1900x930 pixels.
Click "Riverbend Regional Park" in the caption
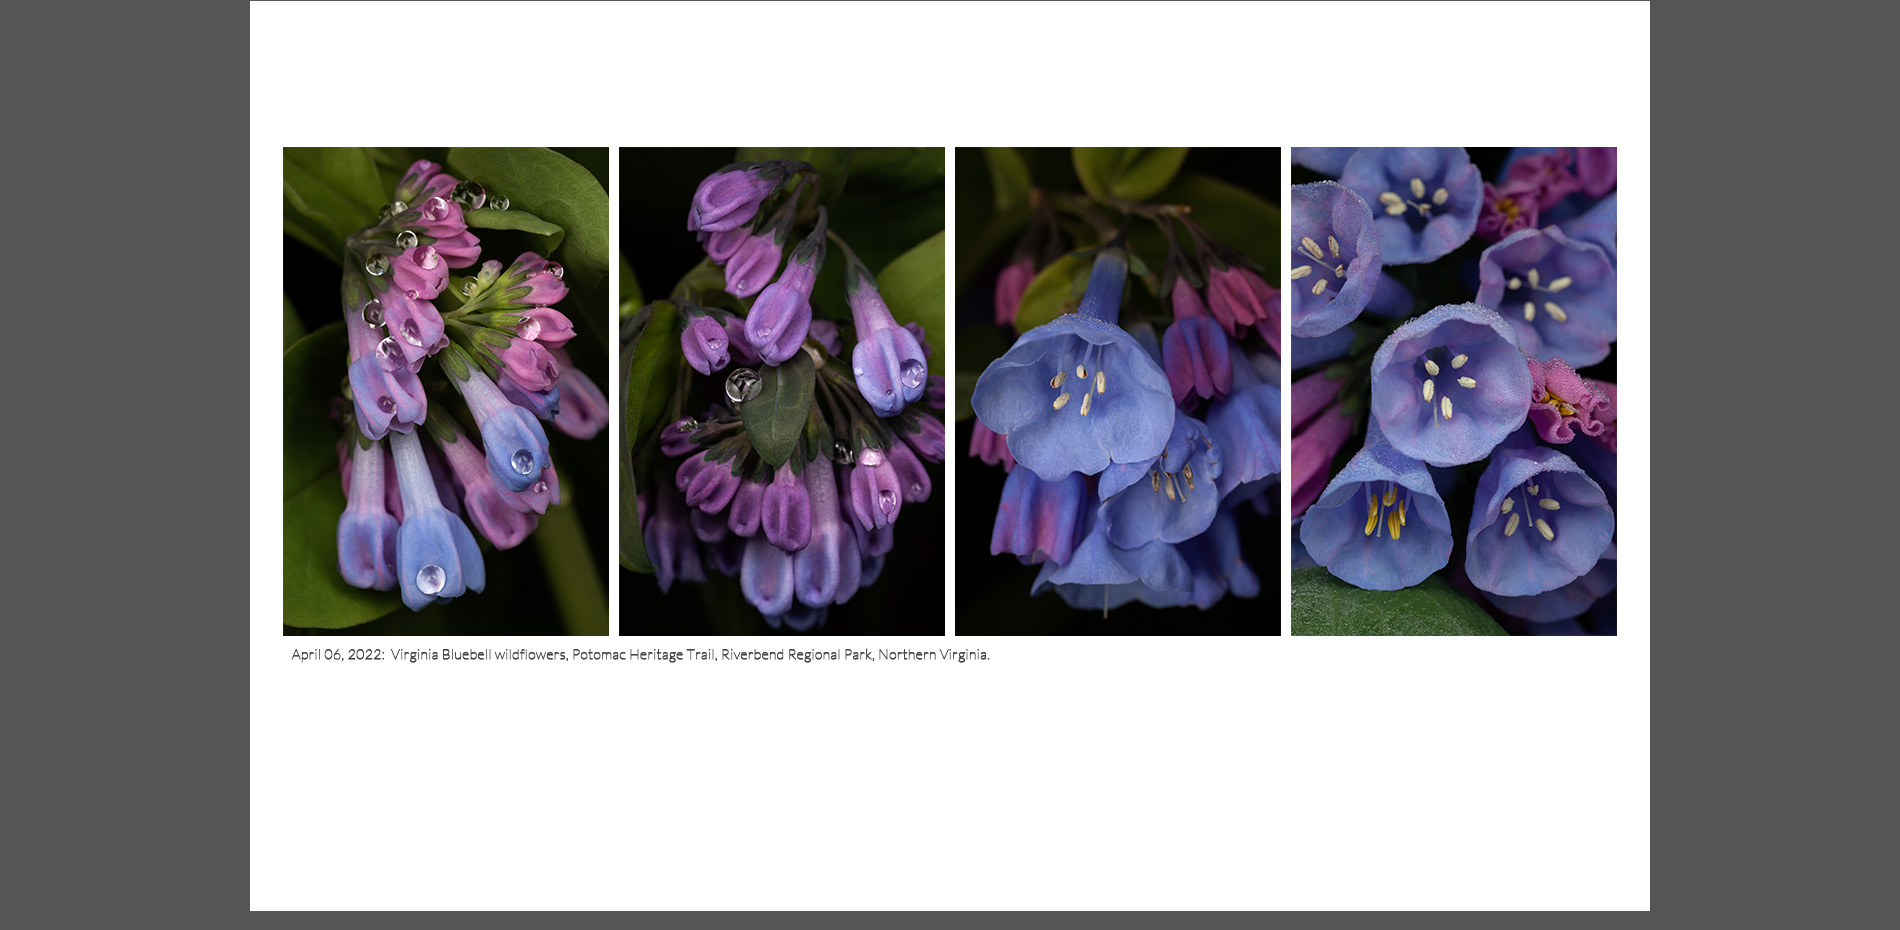pyautogui.click(x=796, y=655)
